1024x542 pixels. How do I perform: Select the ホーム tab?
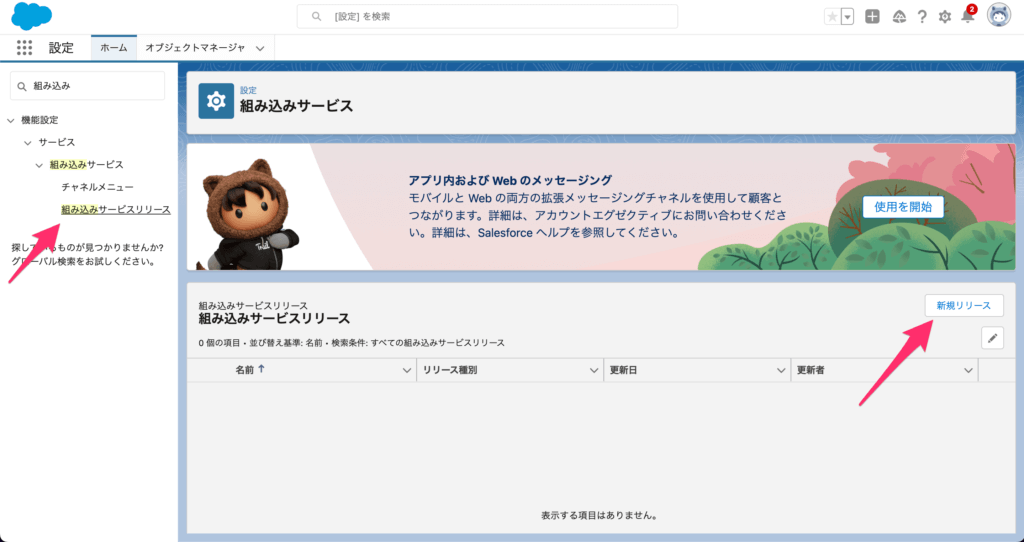[114, 48]
